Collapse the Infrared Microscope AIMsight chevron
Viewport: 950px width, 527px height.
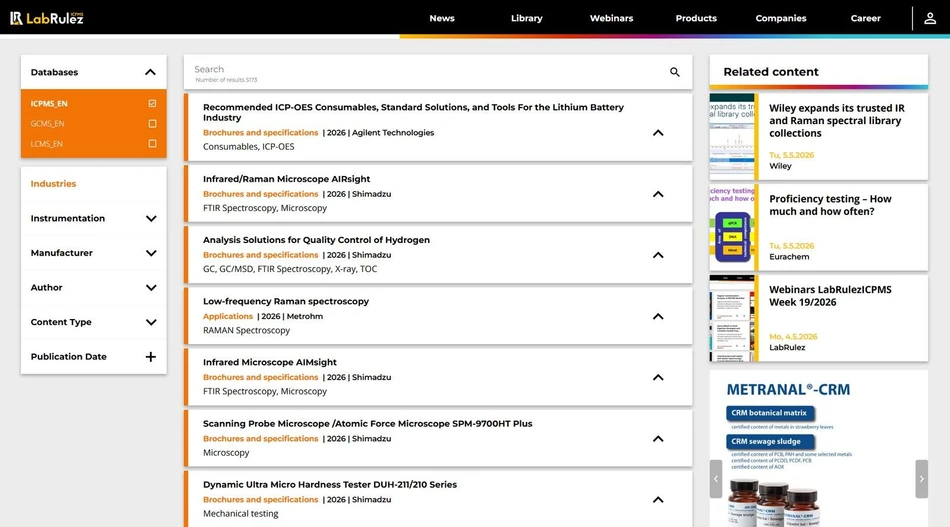click(658, 377)
